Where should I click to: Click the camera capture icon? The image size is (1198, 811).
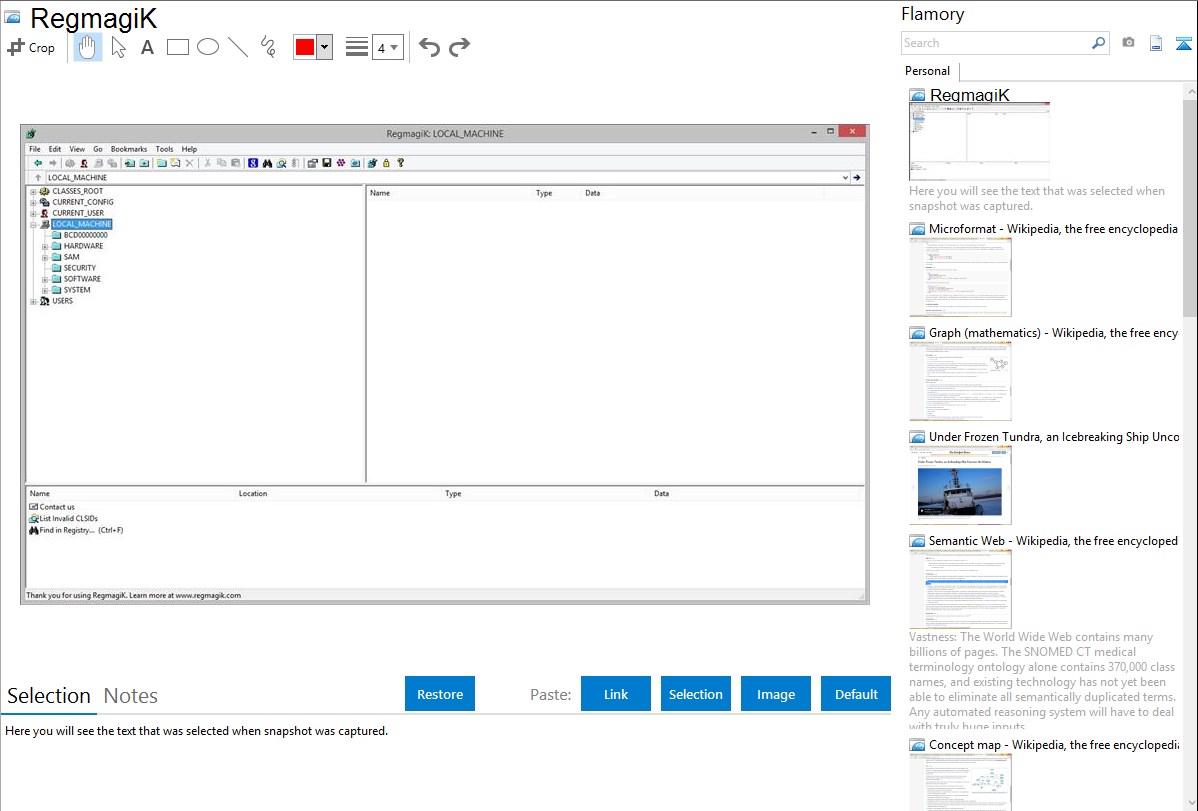1128,43
